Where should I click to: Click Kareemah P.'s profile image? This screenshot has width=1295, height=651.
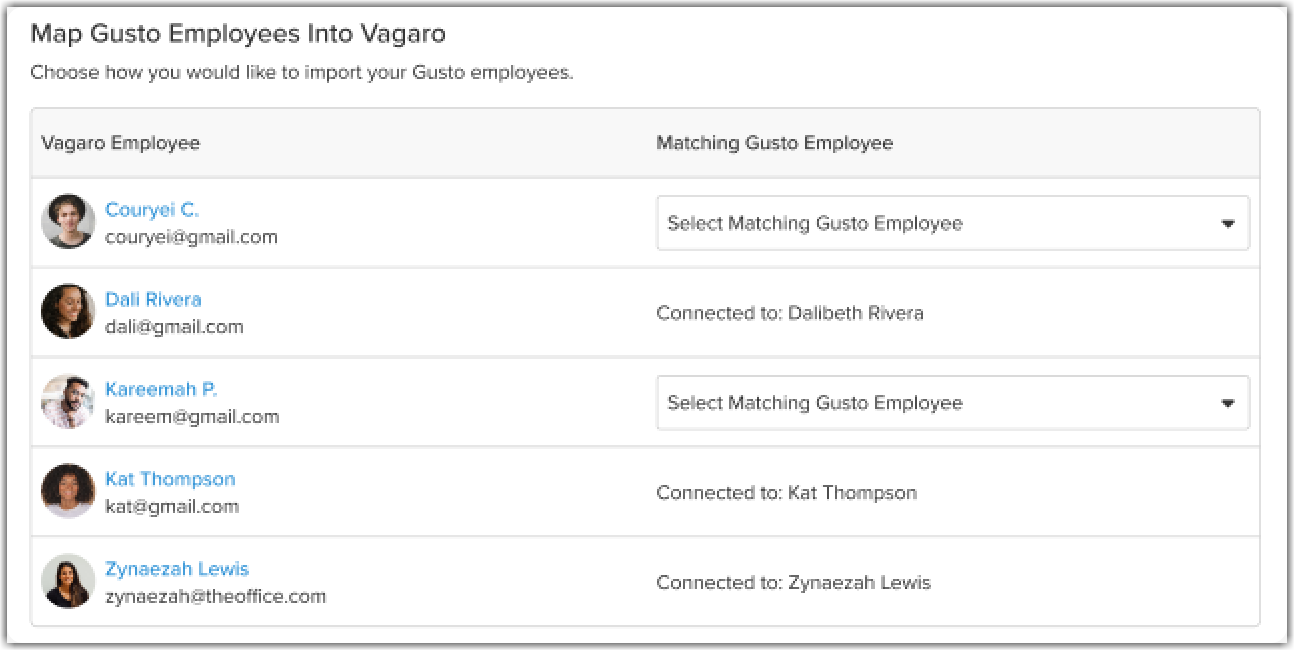[67, 401]
